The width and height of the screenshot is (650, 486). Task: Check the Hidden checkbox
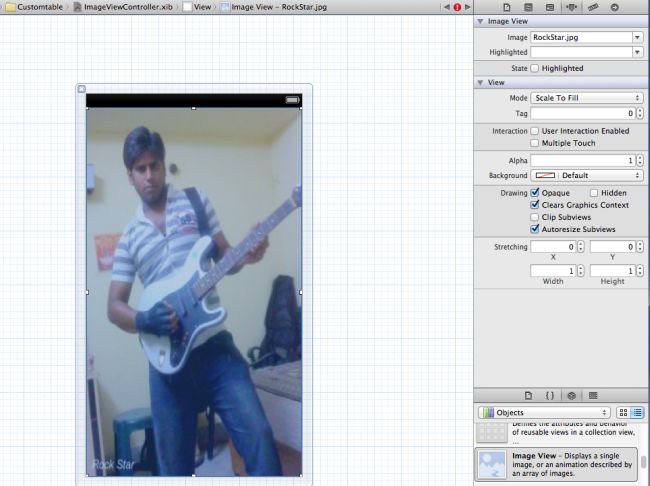594,193
